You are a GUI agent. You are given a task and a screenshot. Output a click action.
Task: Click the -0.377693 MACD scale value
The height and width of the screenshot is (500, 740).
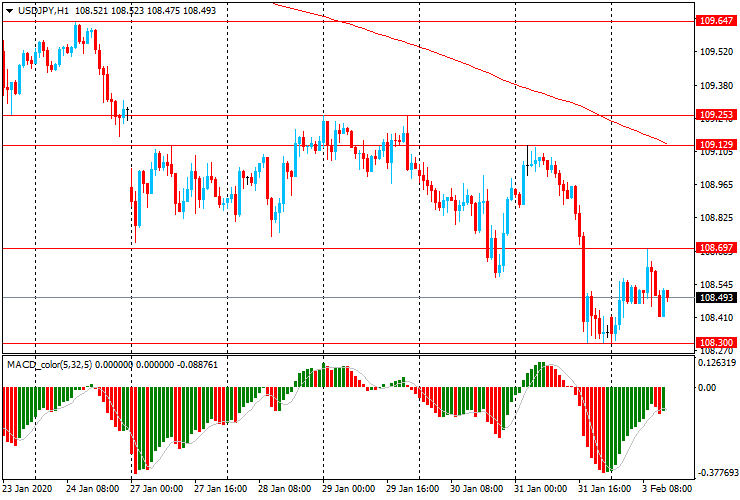click(717, 473)
